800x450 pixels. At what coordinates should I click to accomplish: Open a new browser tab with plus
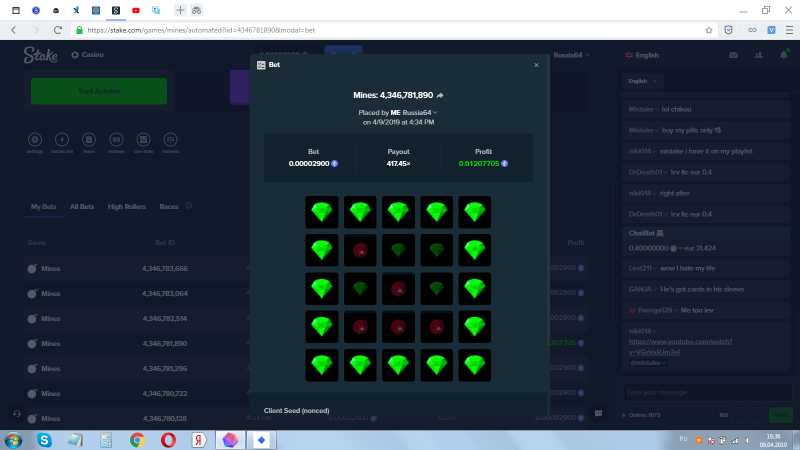click(x=180, y=10)
